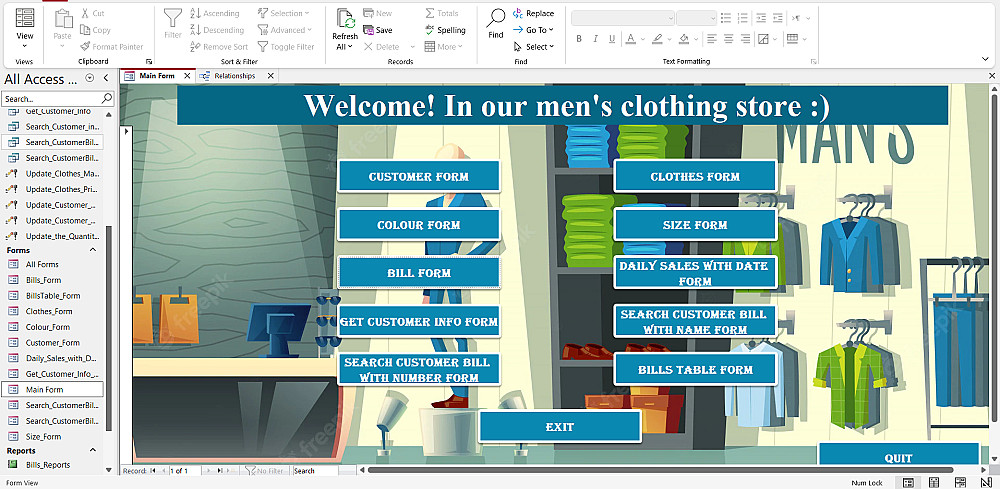Image resolution: width=1000 pixels, height=489 pixels.
Task: Switch to Form View in status bar
Action: [908, 483]
